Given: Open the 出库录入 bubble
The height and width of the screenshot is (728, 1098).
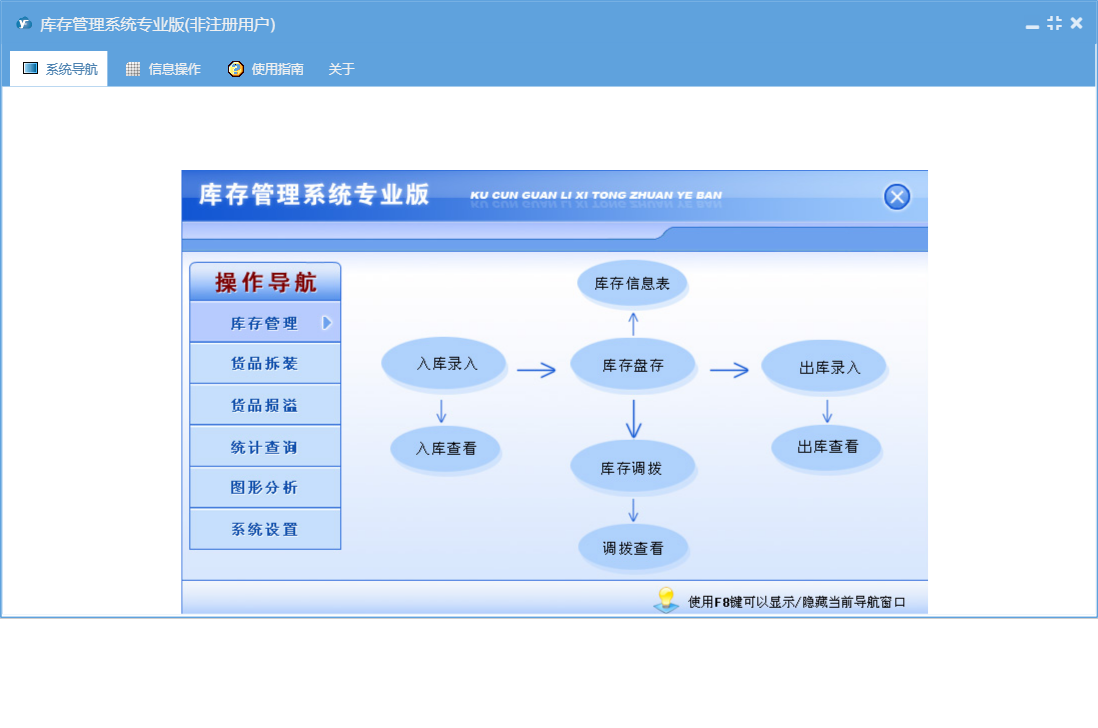Looking at the screenshot, I should (x=824, y=367).
